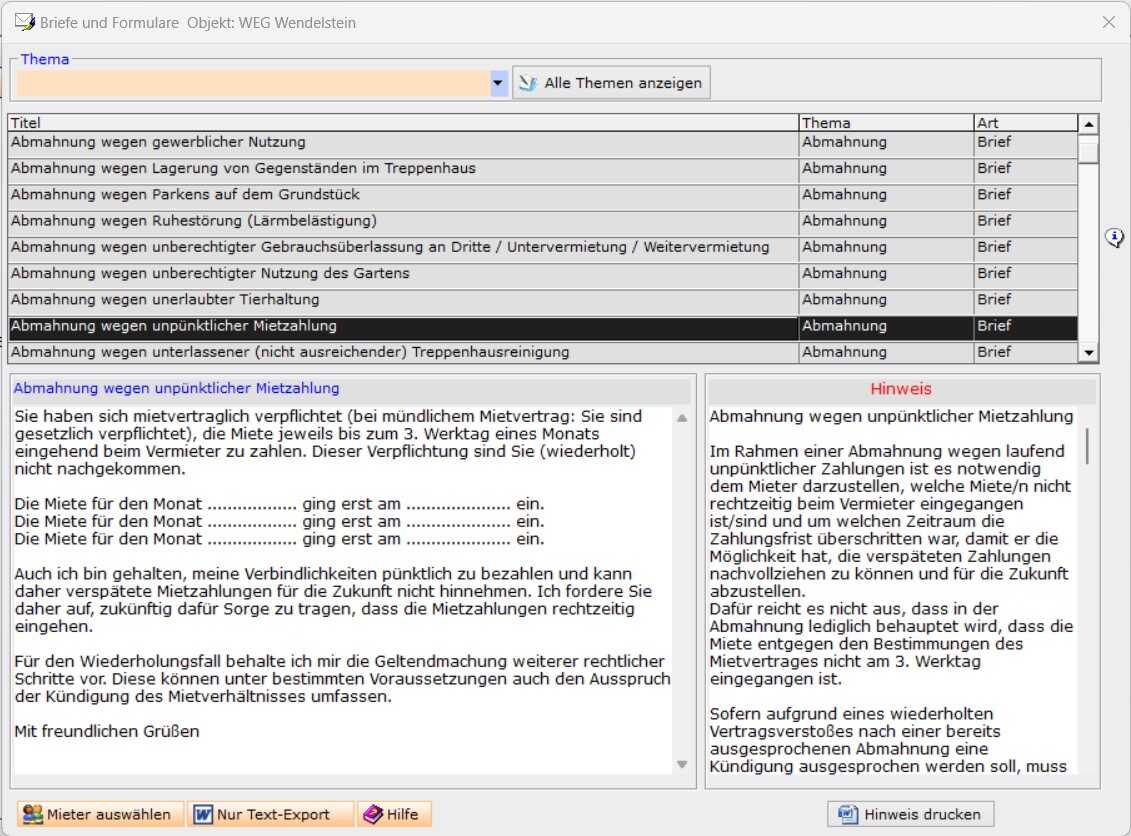Select Abmahnung wegen gewerblicher Nutzung row
Image resolution: width=1131 pixels, height=836 pixels.
[543, 143]
